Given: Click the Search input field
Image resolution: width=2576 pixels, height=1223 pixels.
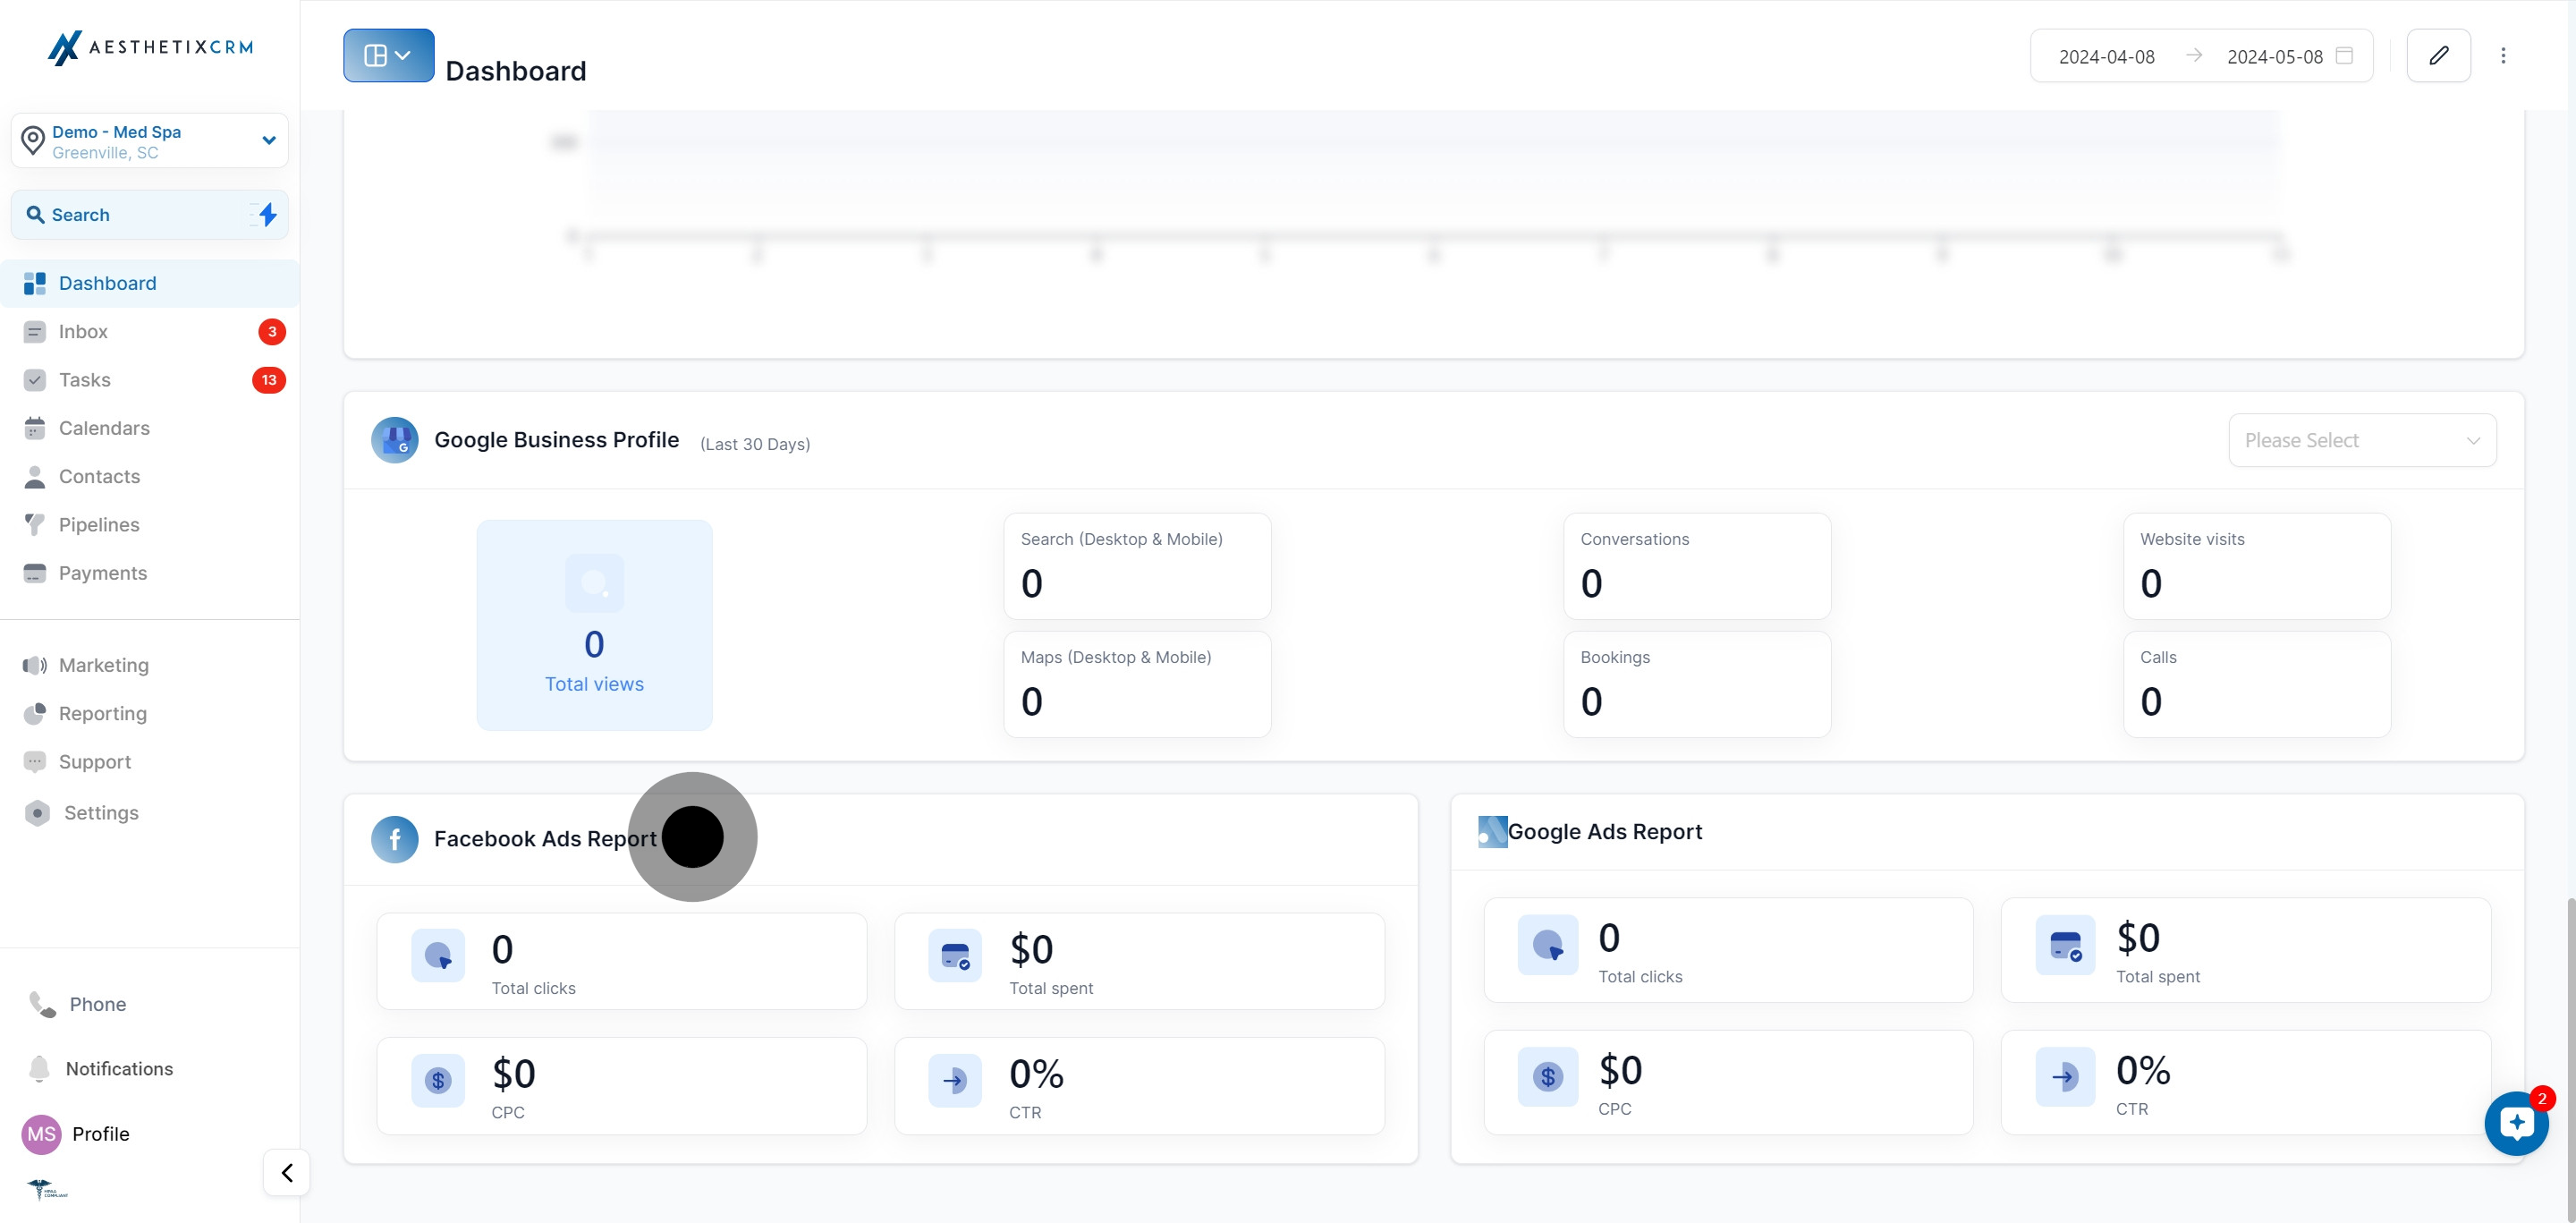Looking at the screenshot, I should pos(130,215).
